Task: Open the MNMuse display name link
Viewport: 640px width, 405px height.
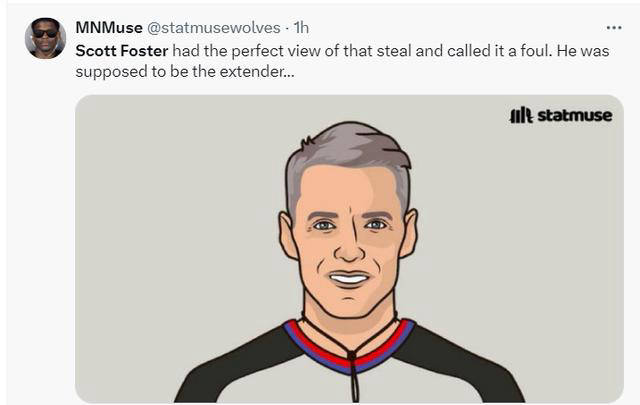Action: point(109,27)
